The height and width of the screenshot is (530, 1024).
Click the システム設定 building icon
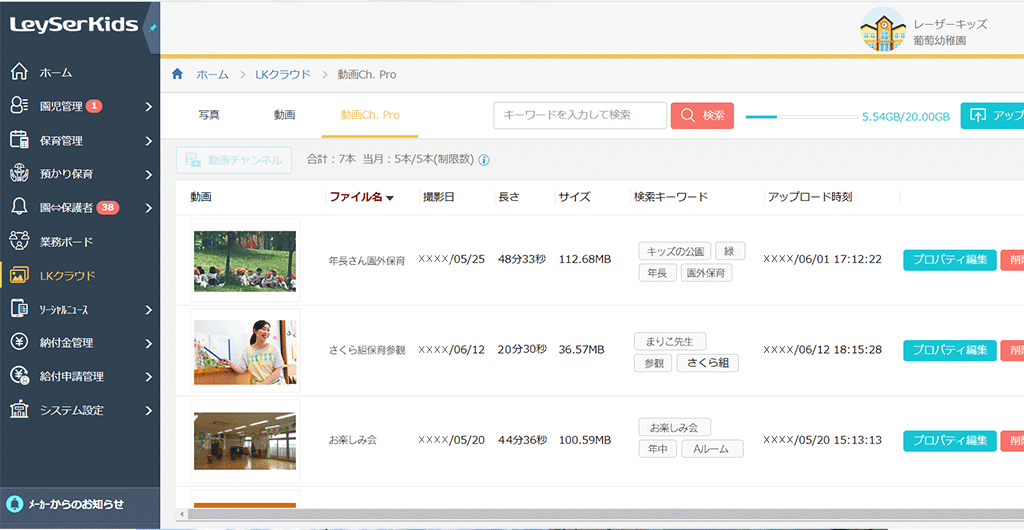pos(20,410)
